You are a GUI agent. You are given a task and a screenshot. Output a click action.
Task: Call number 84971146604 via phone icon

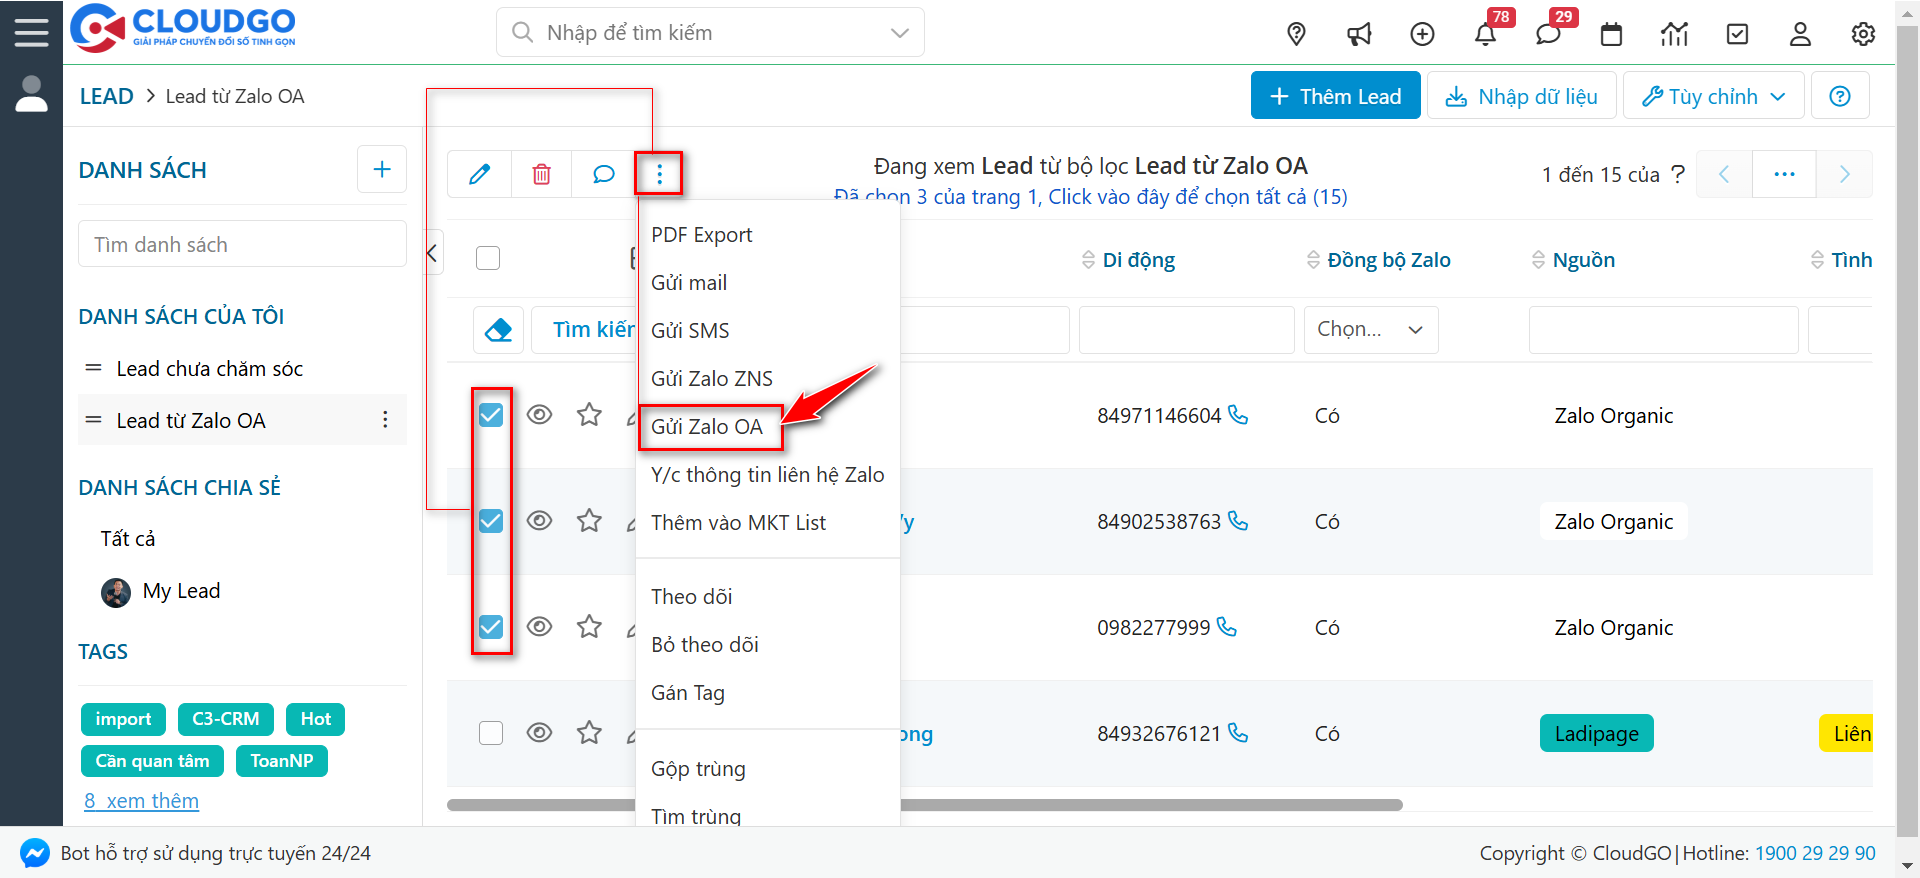[x=1238, y=415]
